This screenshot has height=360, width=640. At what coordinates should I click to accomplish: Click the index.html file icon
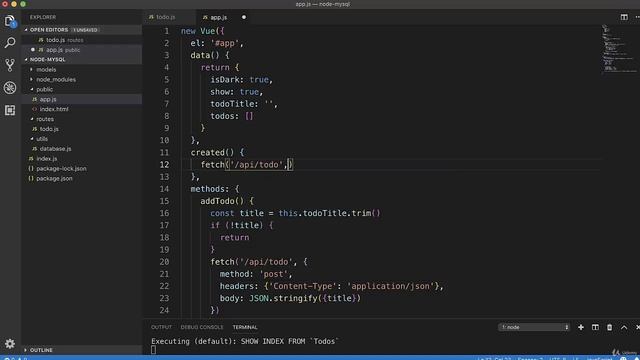point(34,109)
